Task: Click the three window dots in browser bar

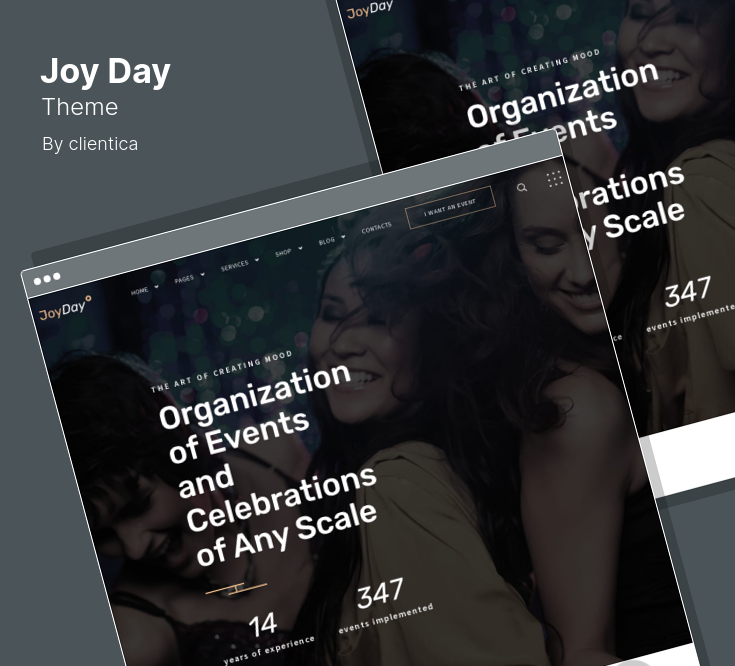Action: click(x=47, y=279)
